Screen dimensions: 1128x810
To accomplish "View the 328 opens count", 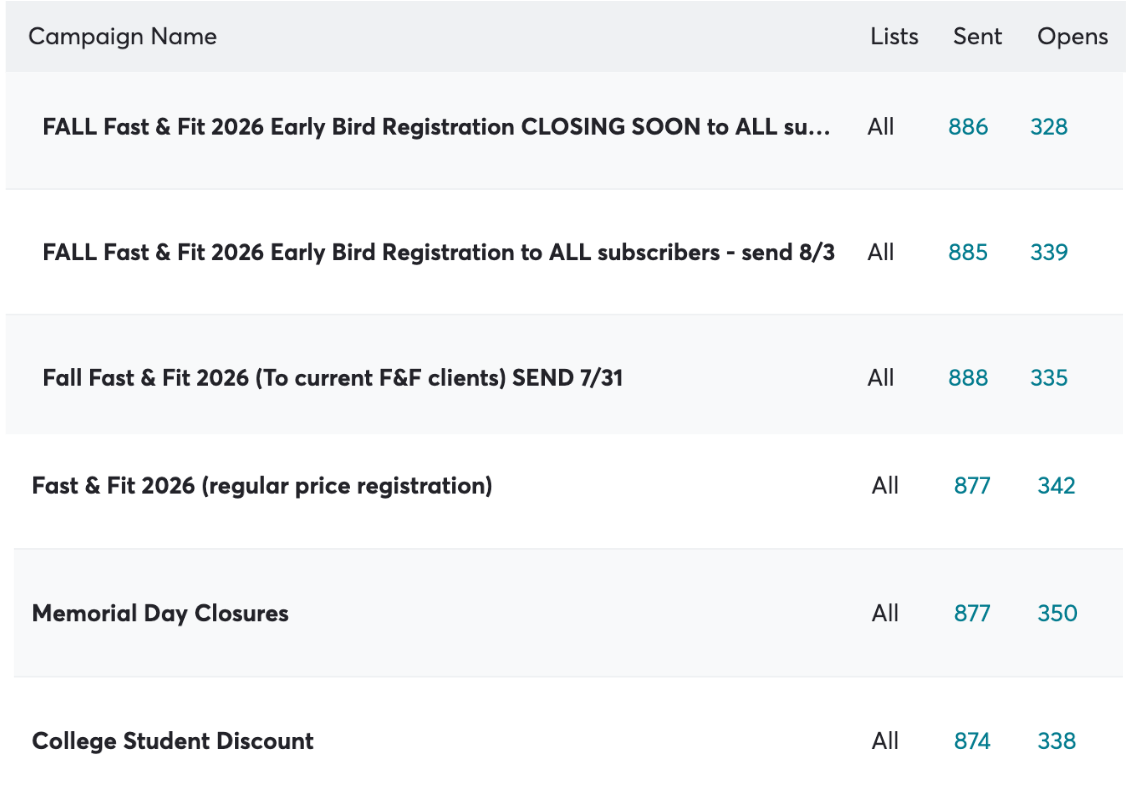I will (x=1049, y=127).
